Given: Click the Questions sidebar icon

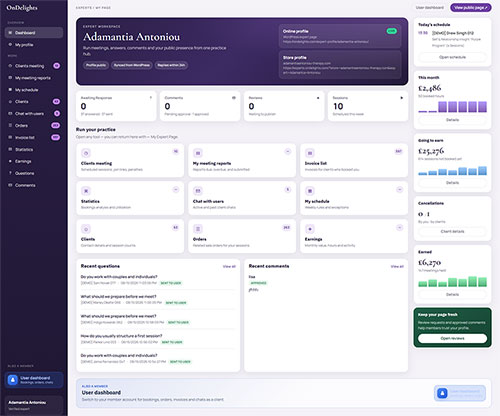Looking at the screenshot, I should click(x=10, y=173).
